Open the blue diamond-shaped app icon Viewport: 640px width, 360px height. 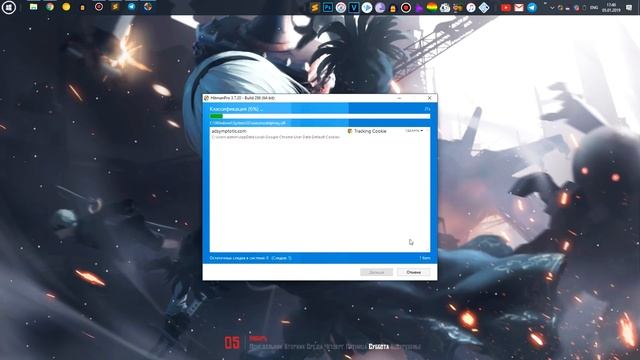[484, 7]
